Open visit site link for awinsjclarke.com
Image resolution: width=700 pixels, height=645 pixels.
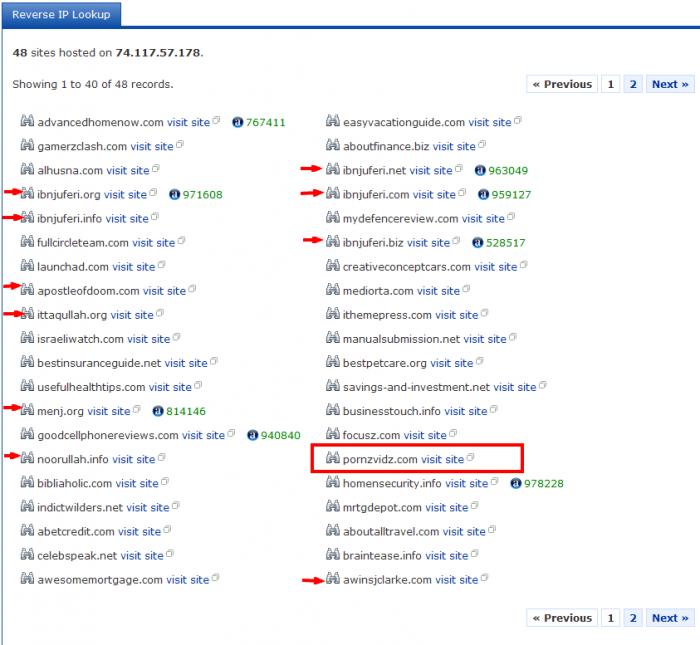coord(457,580)
